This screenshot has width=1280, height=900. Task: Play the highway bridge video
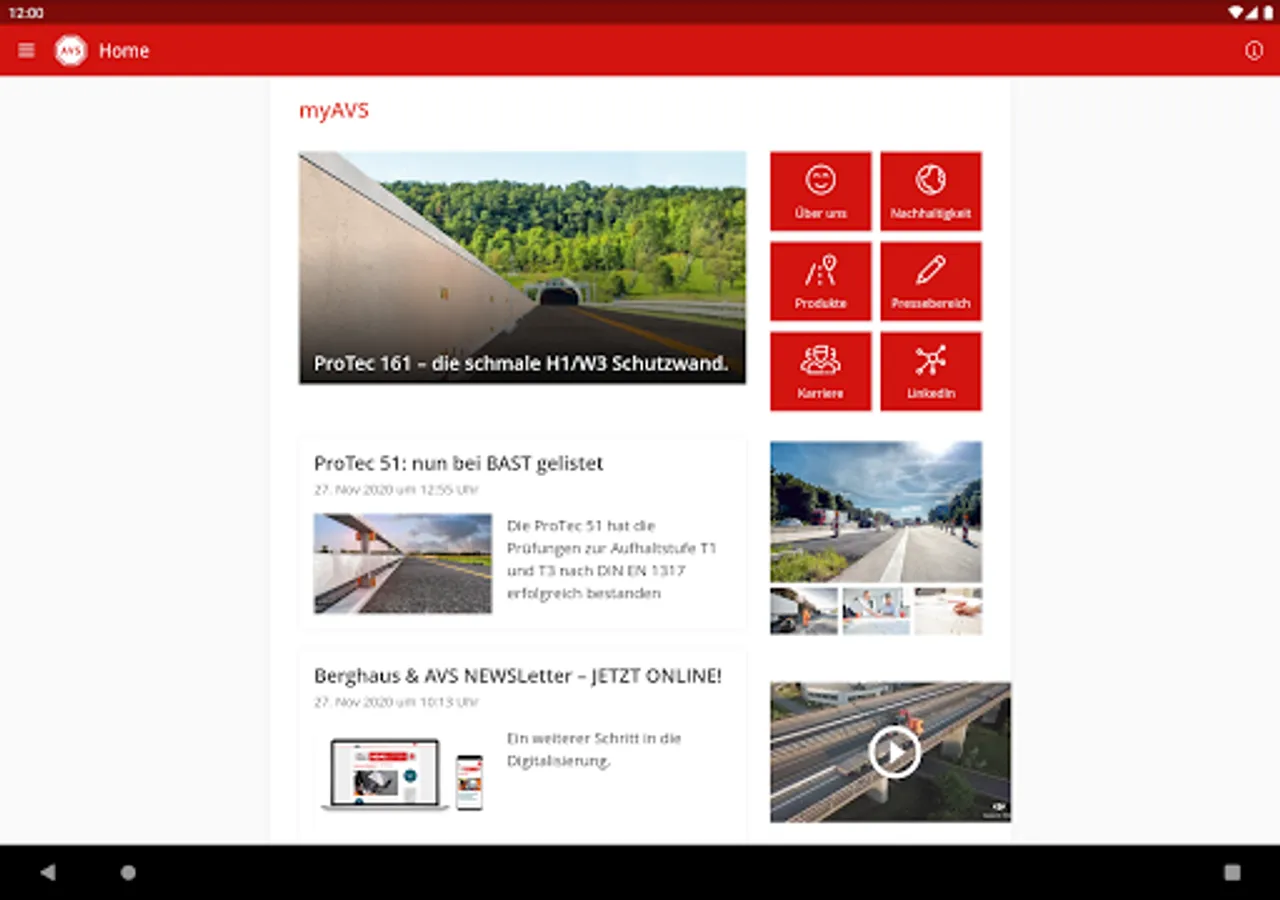[x=894, y=752]
